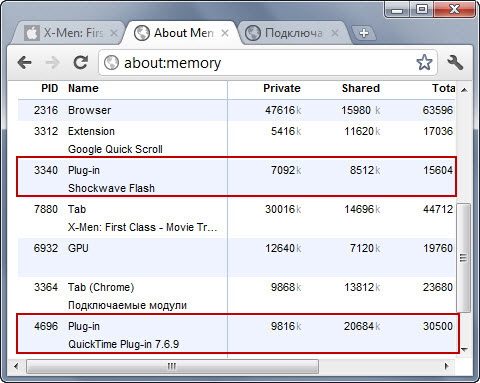Close the X-Men: First tab
480x383 pixels.
[x=114, y=33]
